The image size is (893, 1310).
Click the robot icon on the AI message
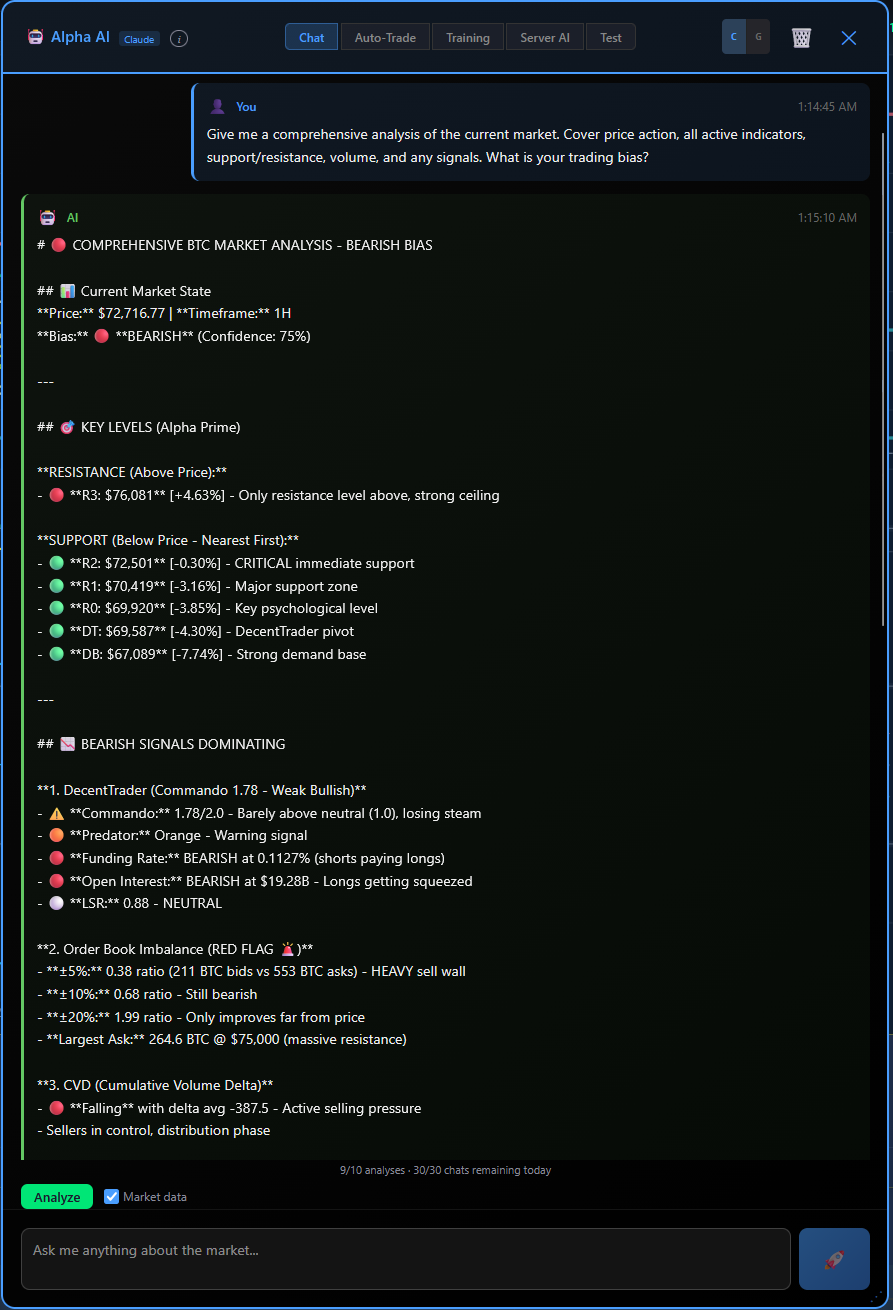[x=46, y=217]
